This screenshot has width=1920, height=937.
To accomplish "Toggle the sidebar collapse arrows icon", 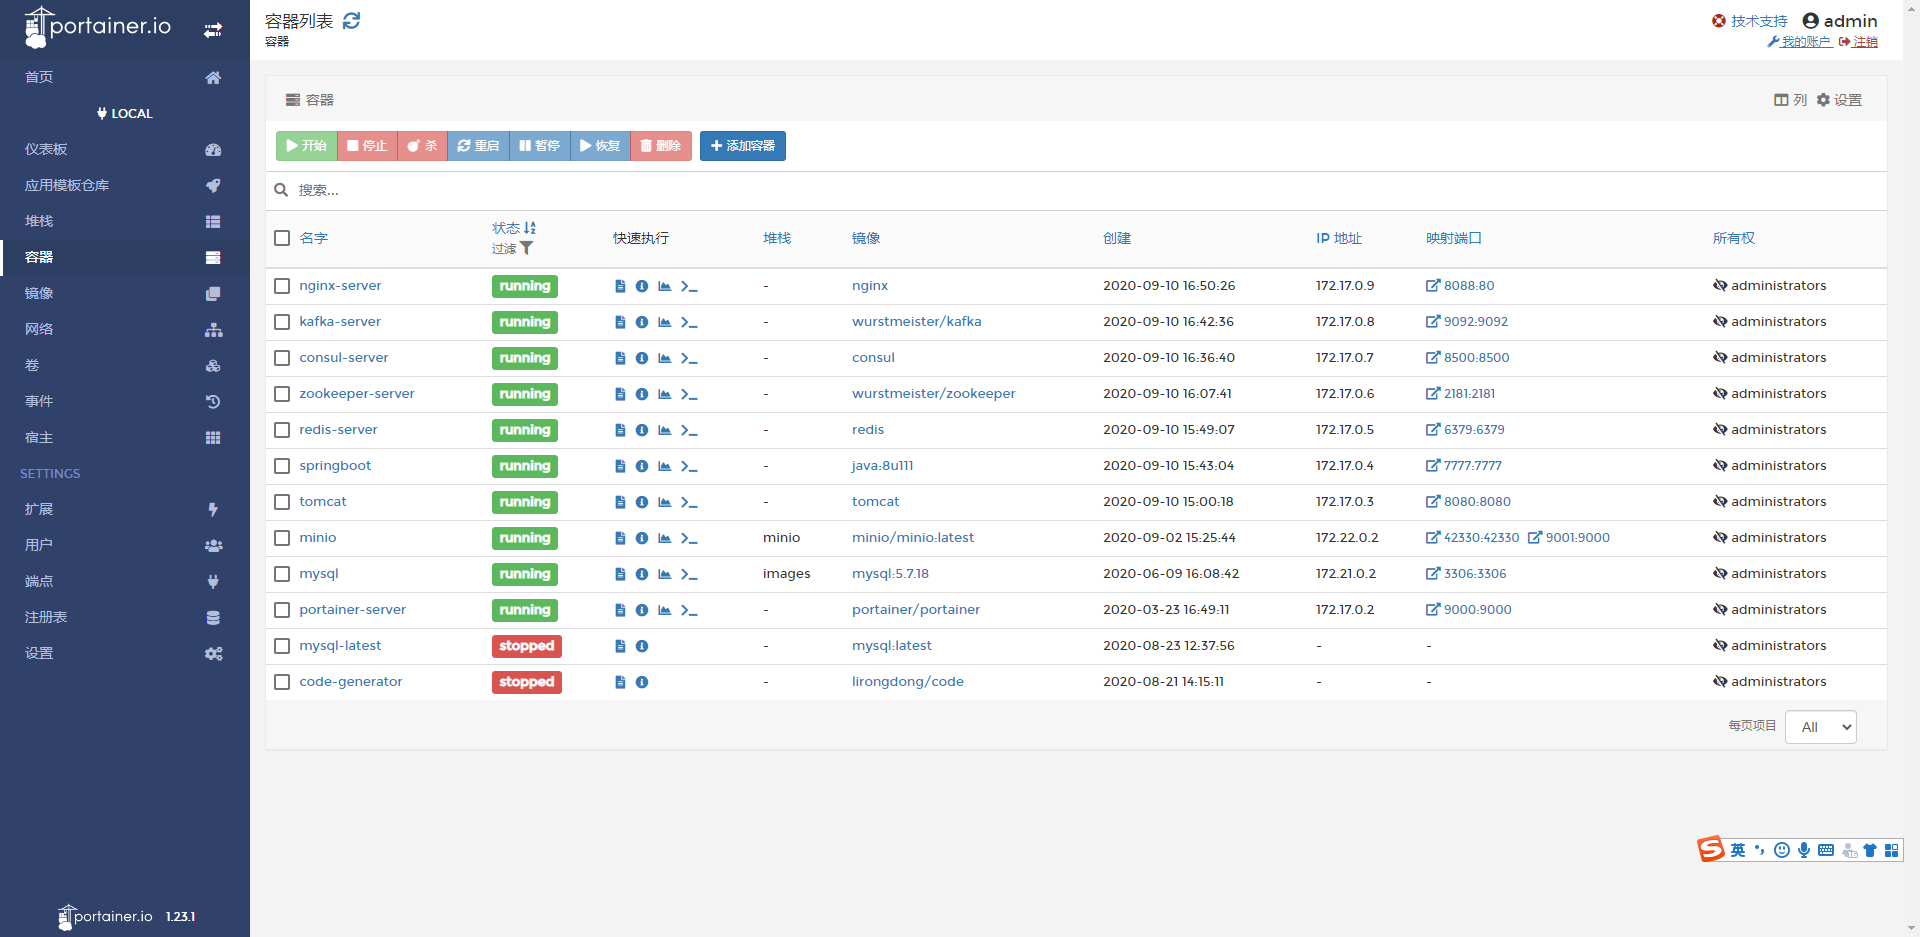I will click(x=213, y=30).
